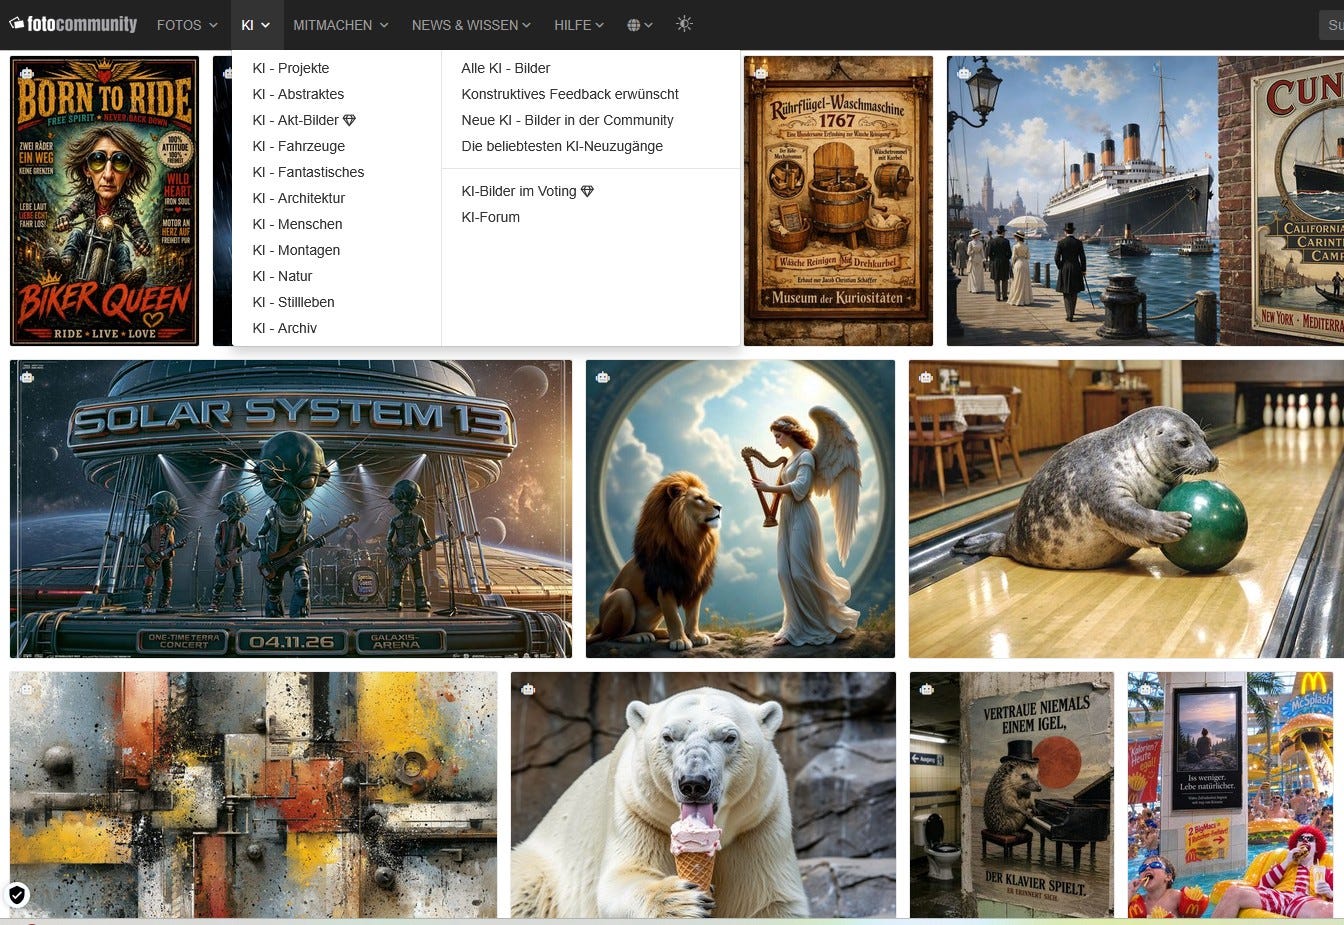This screenshot has height=925, width=1344.
Task: Select KI - Projekte from the menu
Action: (x=291, y=68)
